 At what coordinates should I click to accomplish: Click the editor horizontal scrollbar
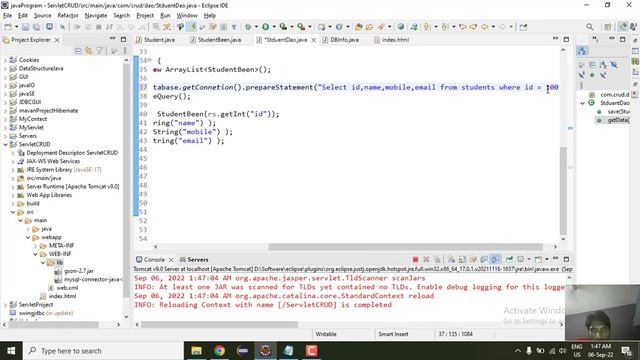point(405,247)
